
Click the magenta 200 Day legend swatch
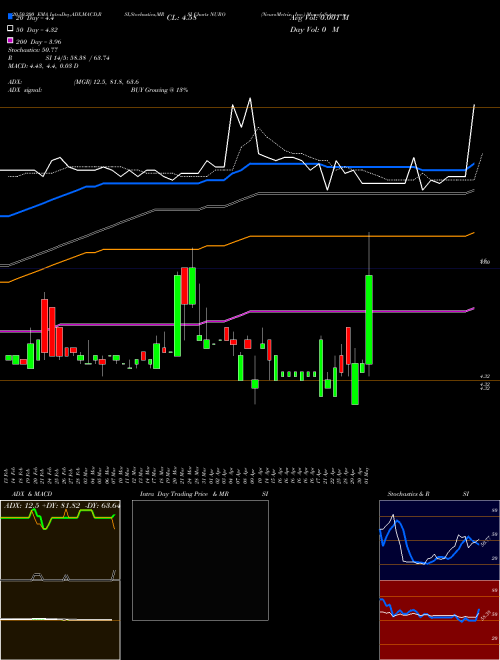click(10, 41)
